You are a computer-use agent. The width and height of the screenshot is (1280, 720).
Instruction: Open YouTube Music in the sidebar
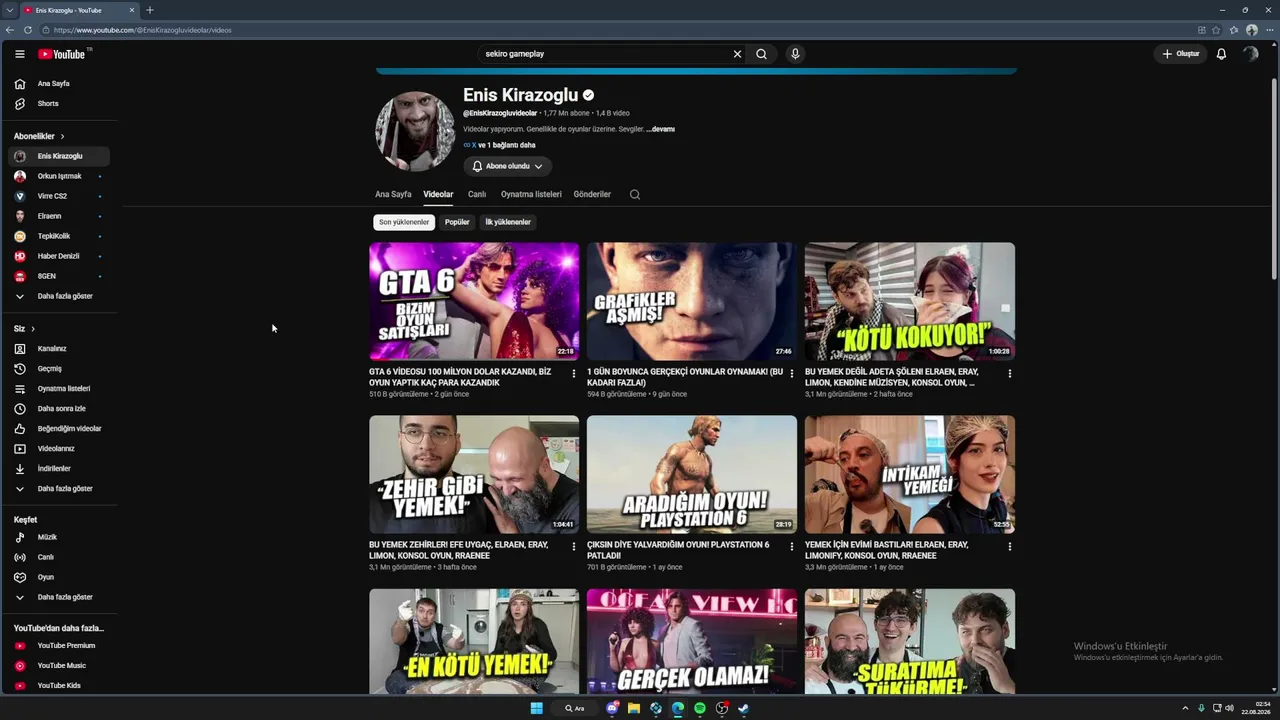60,666
